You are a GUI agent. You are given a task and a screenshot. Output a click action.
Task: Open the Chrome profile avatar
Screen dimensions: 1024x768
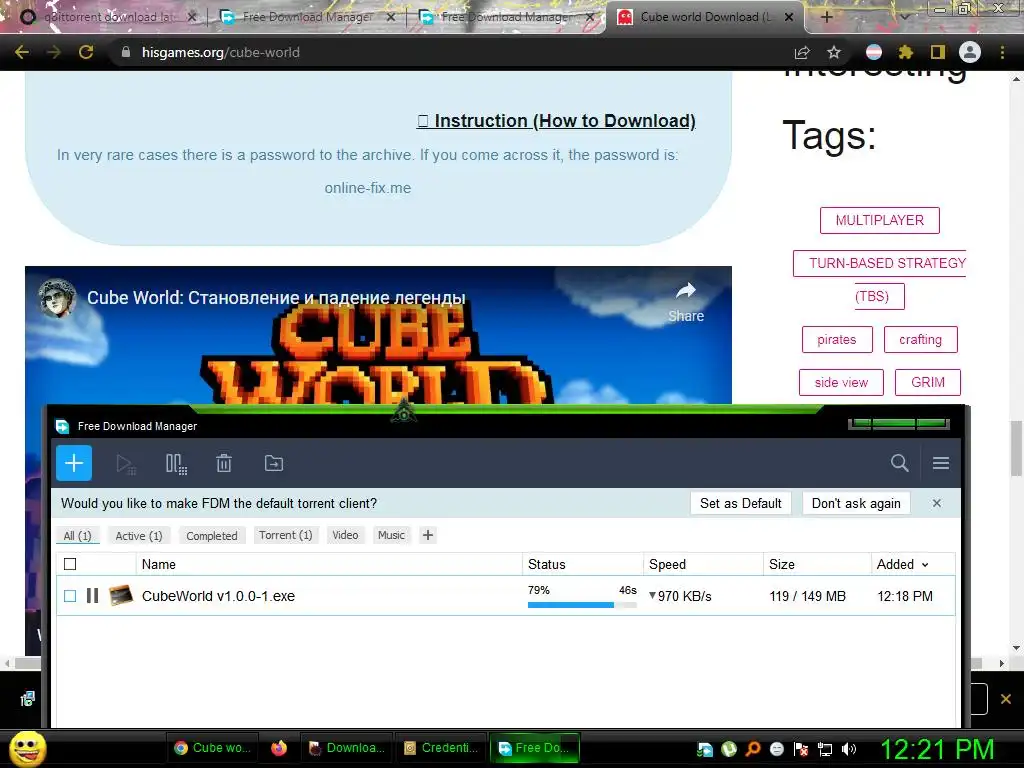click(970, 52)
